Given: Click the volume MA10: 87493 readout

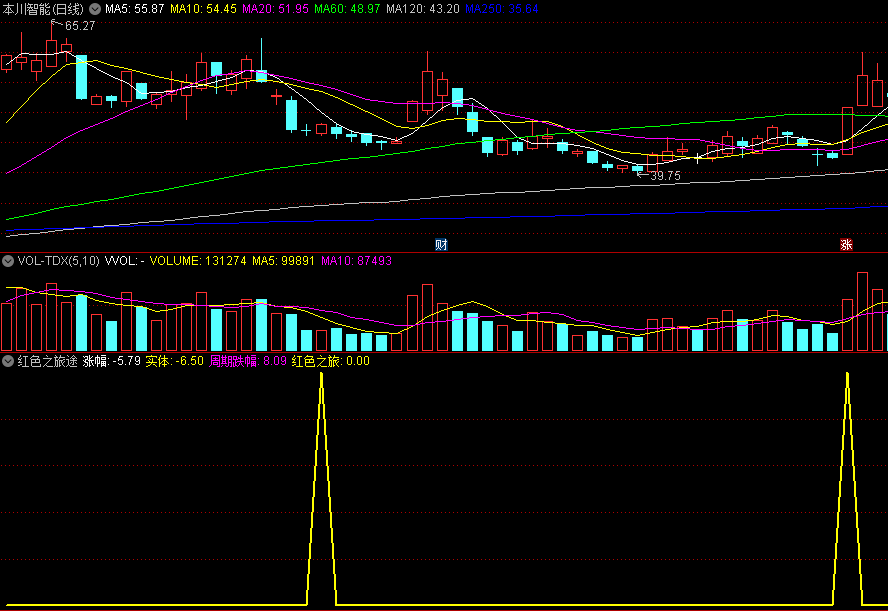Looking at the screenshot, I should [x=356, y=261].
